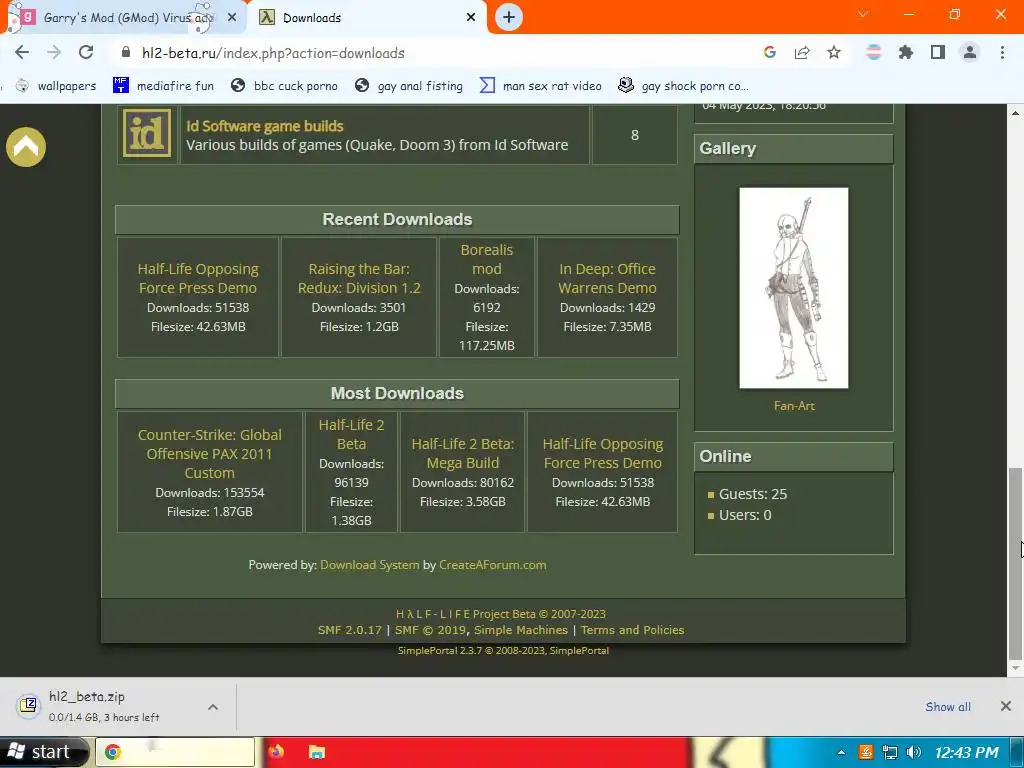This screenshot has height=768, width=1024.
Task: Click Show all downloads
Action: click(x=948, y=707)
